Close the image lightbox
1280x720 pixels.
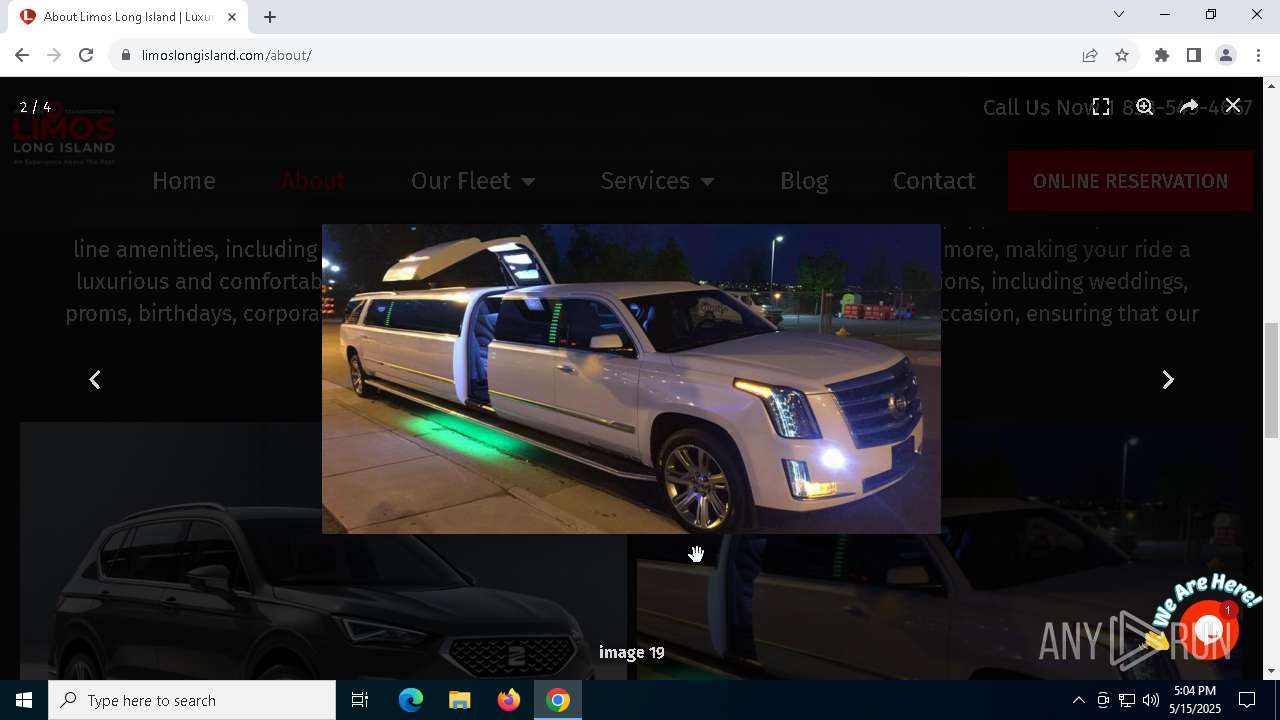(x=1233, y=105)
